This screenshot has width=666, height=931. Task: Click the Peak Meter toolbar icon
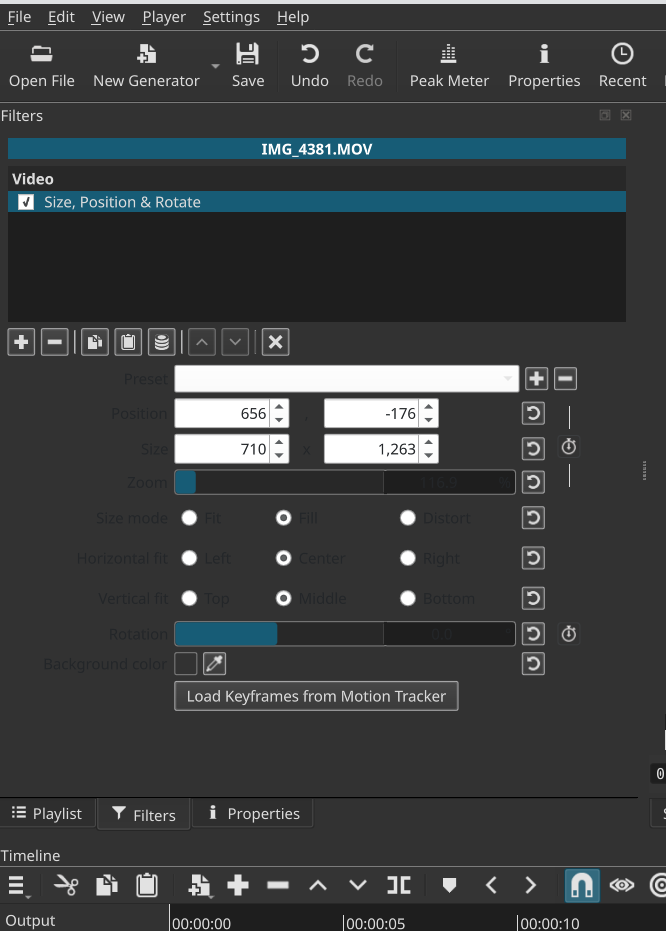[449, 65]
